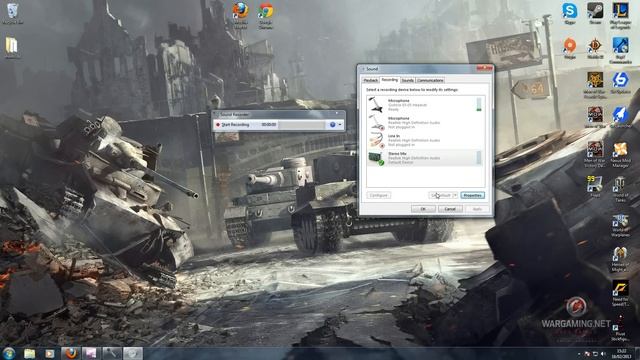Screen dimensions: 640x360
Task: Click the Sound Recorder level meter
Action: point(302,124)
